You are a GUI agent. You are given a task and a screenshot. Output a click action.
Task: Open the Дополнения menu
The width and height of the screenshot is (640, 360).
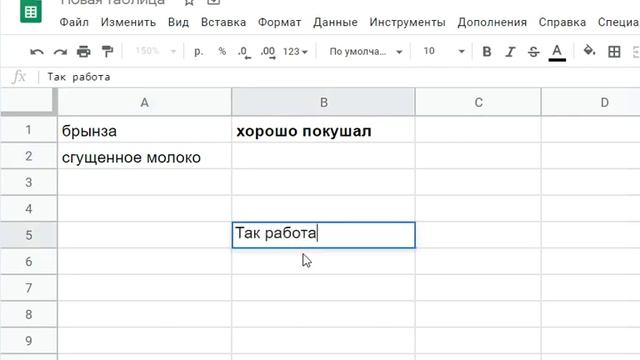pyautogui.click(x=492, y=22)
